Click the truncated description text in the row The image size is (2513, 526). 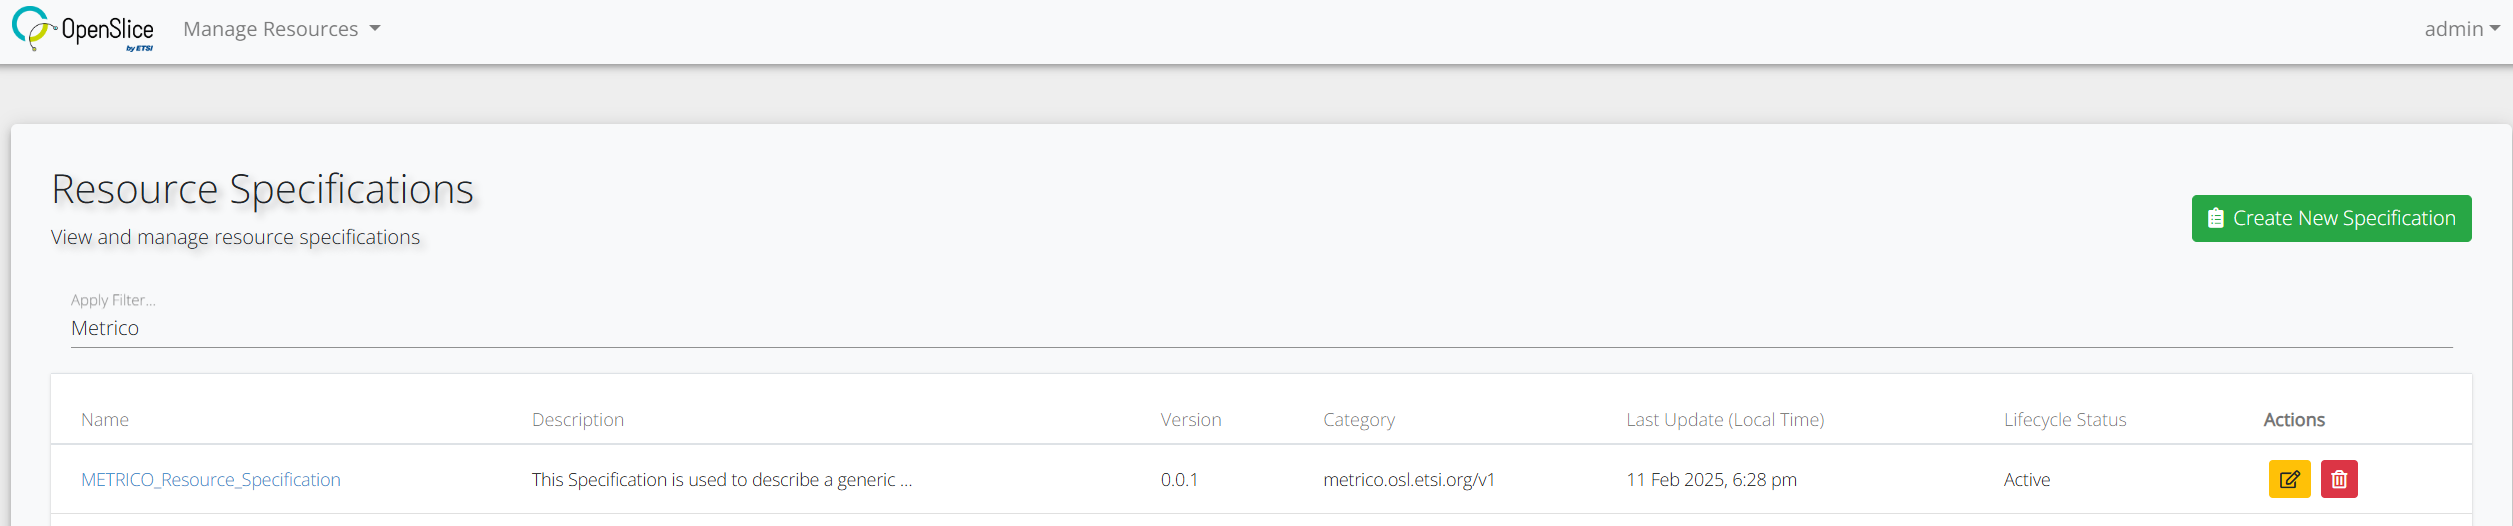(722, 480)
